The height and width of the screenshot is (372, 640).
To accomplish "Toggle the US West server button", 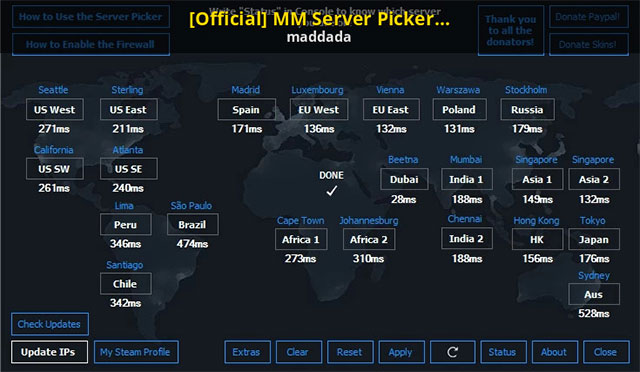I will pos(55,109).
